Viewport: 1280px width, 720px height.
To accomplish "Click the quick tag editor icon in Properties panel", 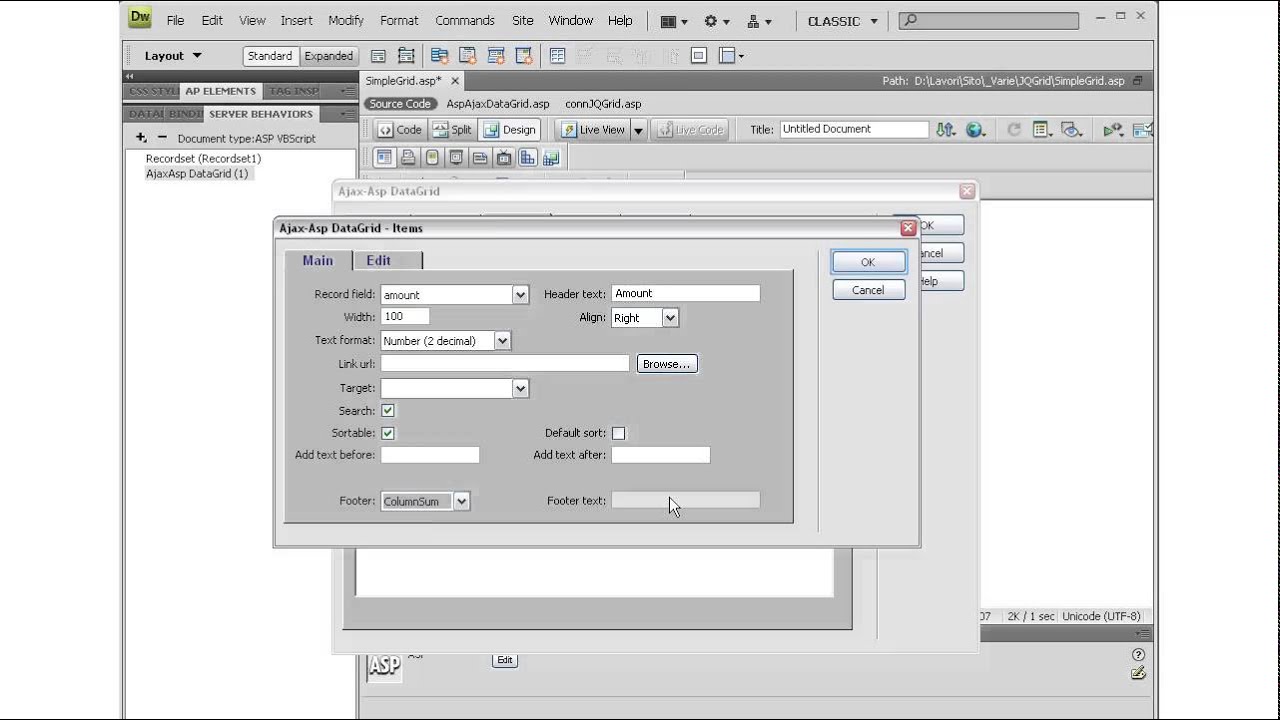I will (1138, 673).
